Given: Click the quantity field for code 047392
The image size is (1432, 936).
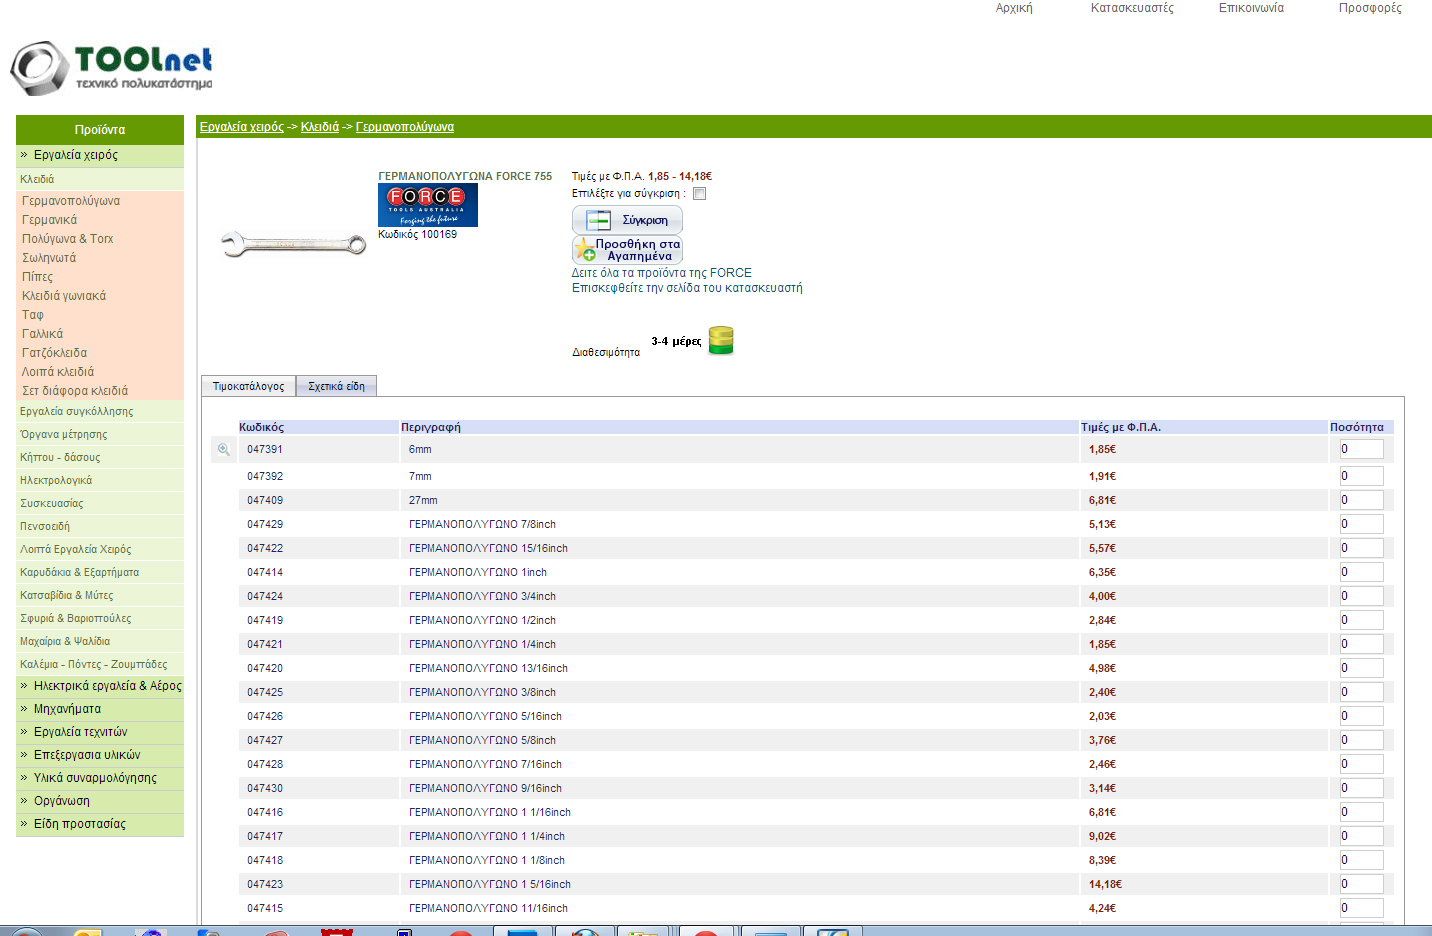Looking at the screenshot, I should [x=1361, y=476].
